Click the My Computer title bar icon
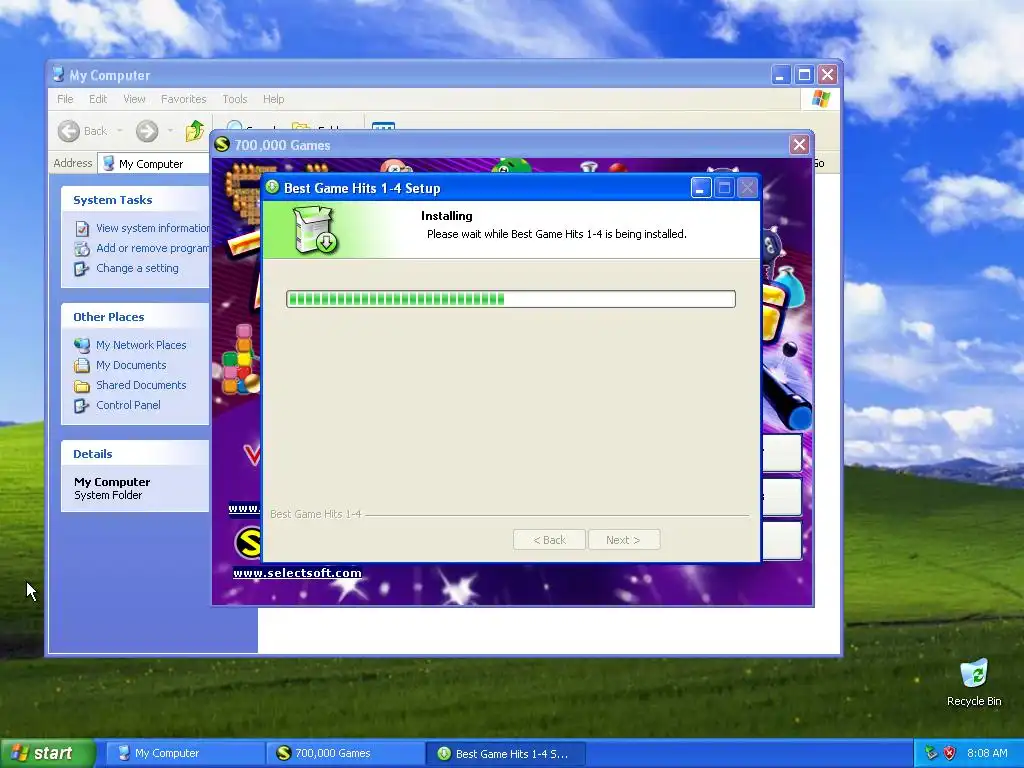 coord(59,74)
